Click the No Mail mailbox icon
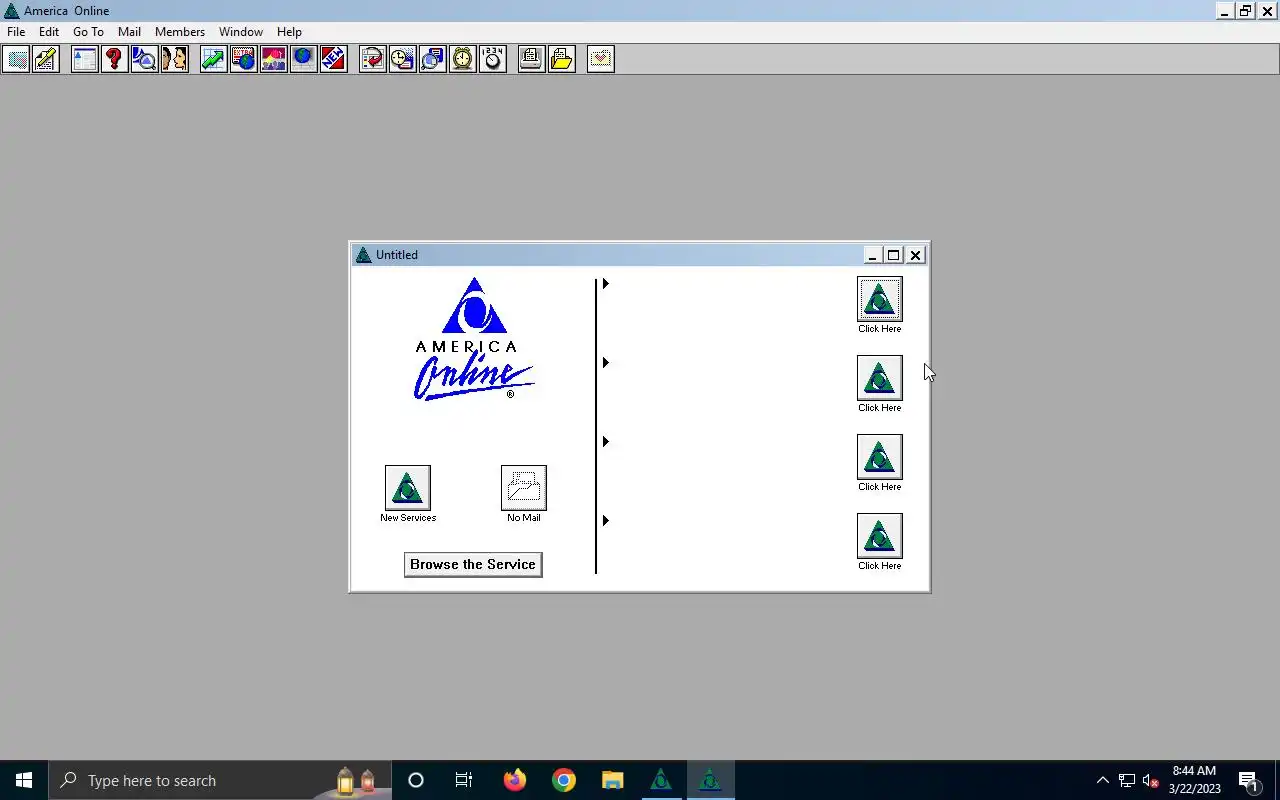Screen dimensions: 1280x800 click(x=524, y=488)
